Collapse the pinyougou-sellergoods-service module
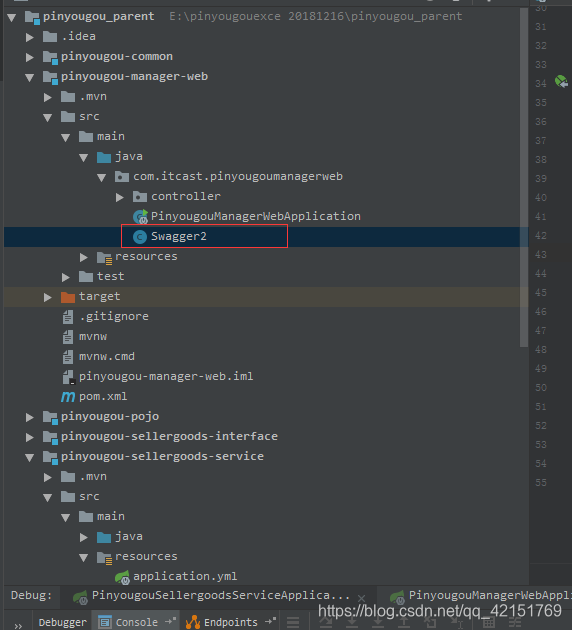 coord(29,458)
